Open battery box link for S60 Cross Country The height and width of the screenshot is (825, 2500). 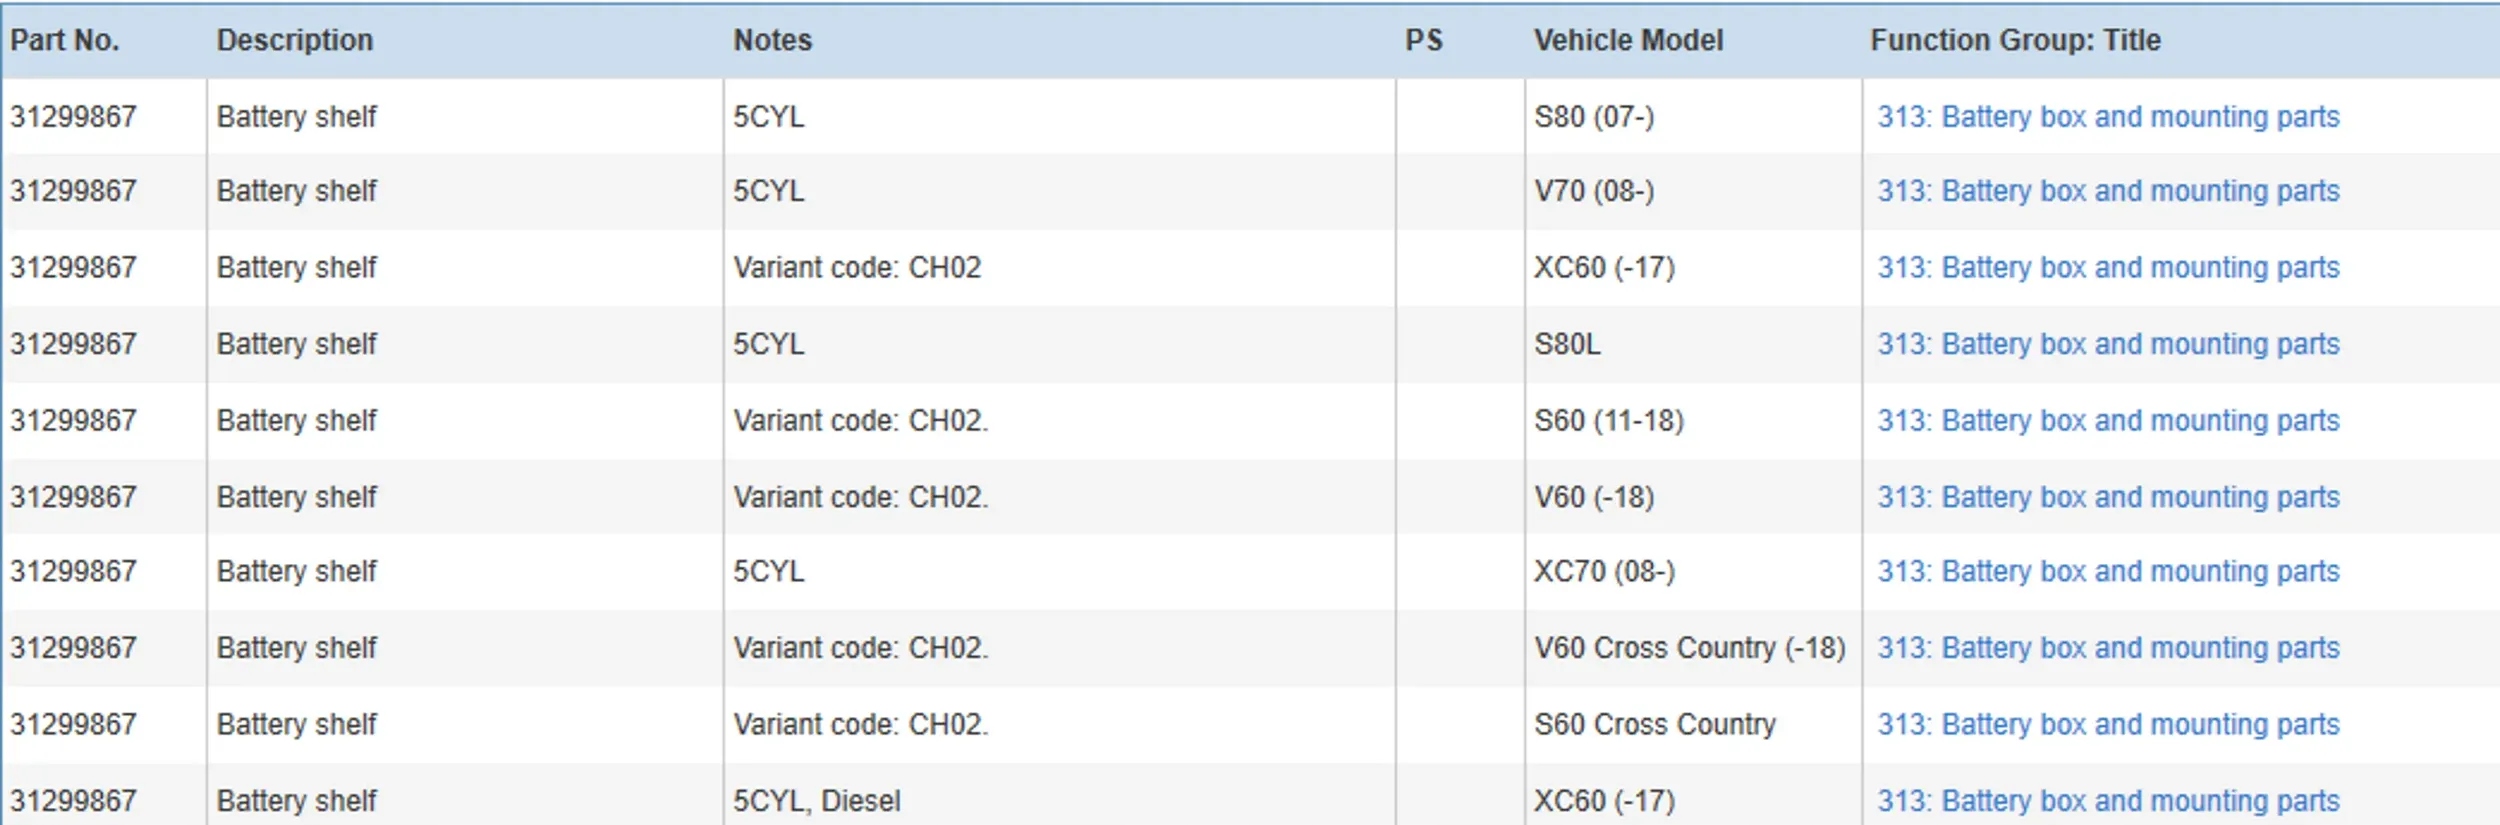pos(2107,724)
